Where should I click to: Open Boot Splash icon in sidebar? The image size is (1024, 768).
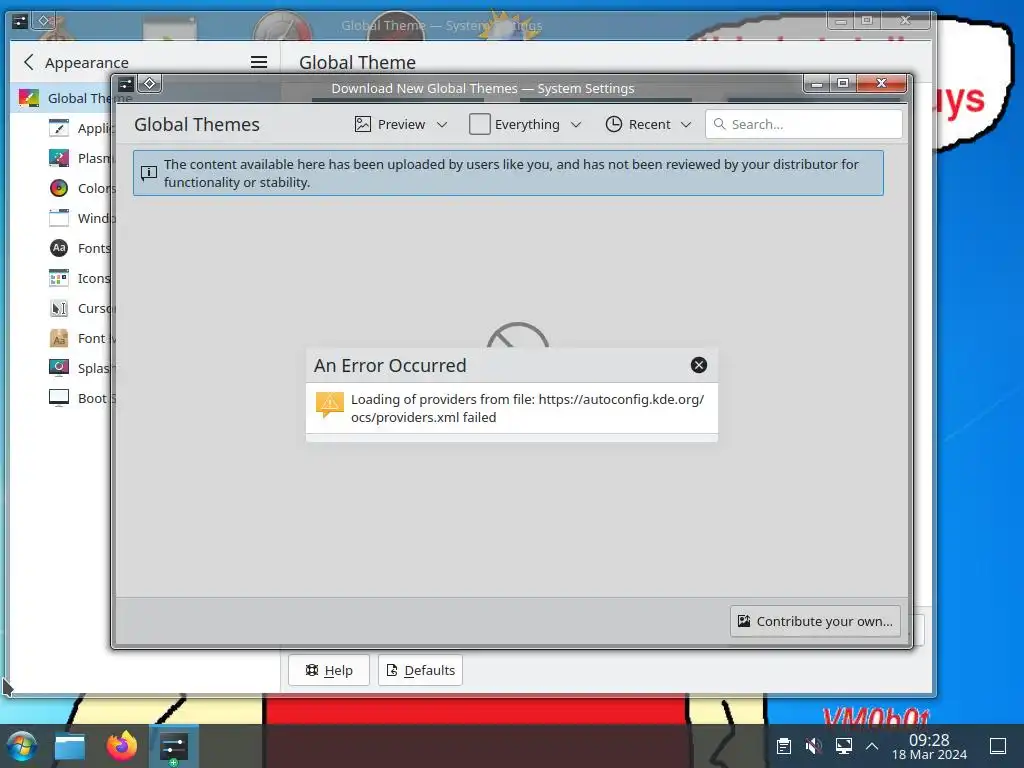coord(59,398)
